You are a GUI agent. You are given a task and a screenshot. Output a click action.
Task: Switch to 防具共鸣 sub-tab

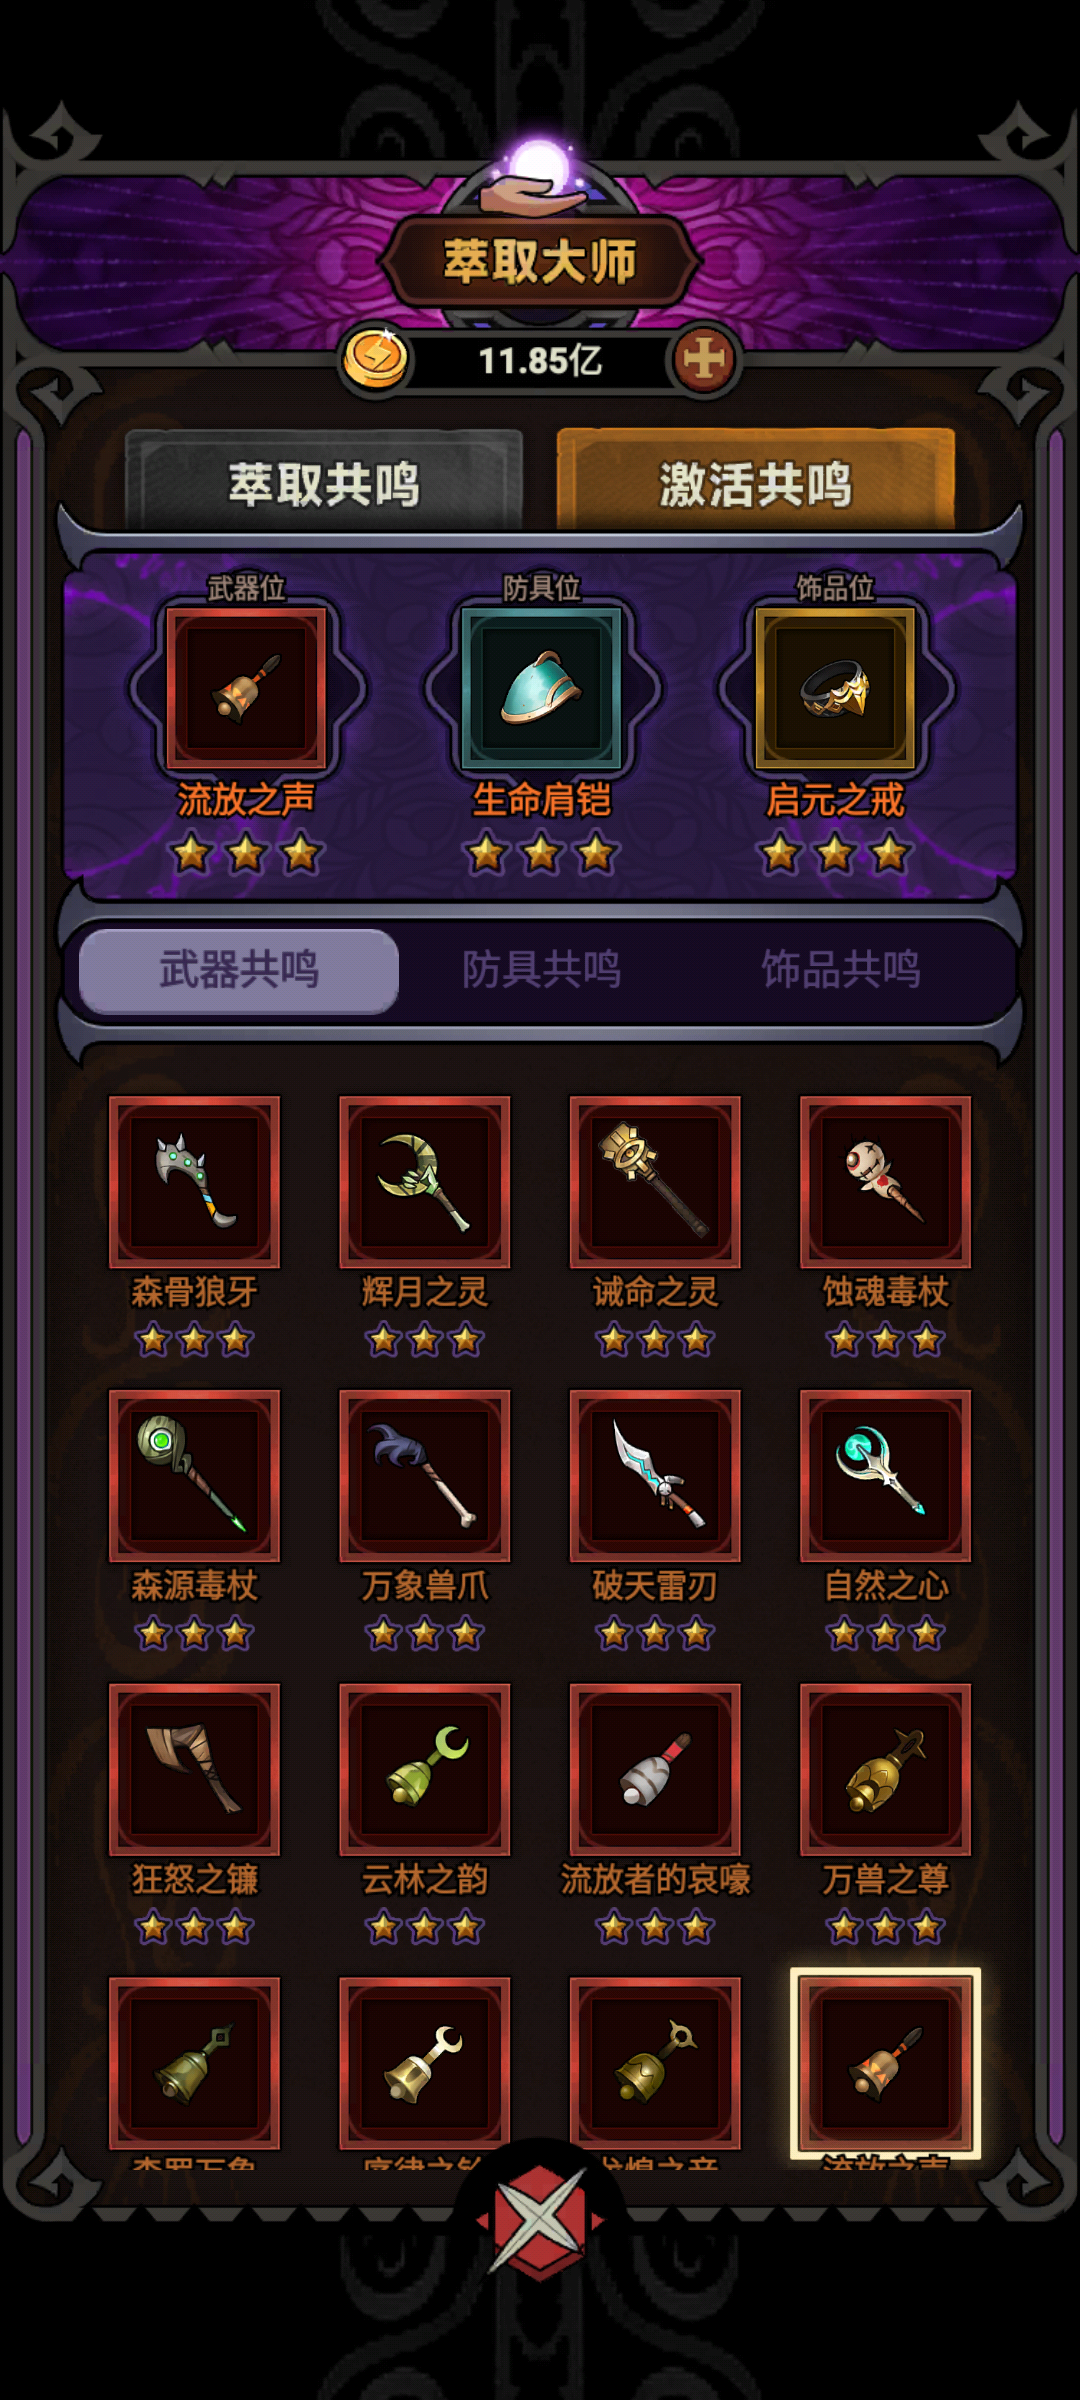click(541, 969)
